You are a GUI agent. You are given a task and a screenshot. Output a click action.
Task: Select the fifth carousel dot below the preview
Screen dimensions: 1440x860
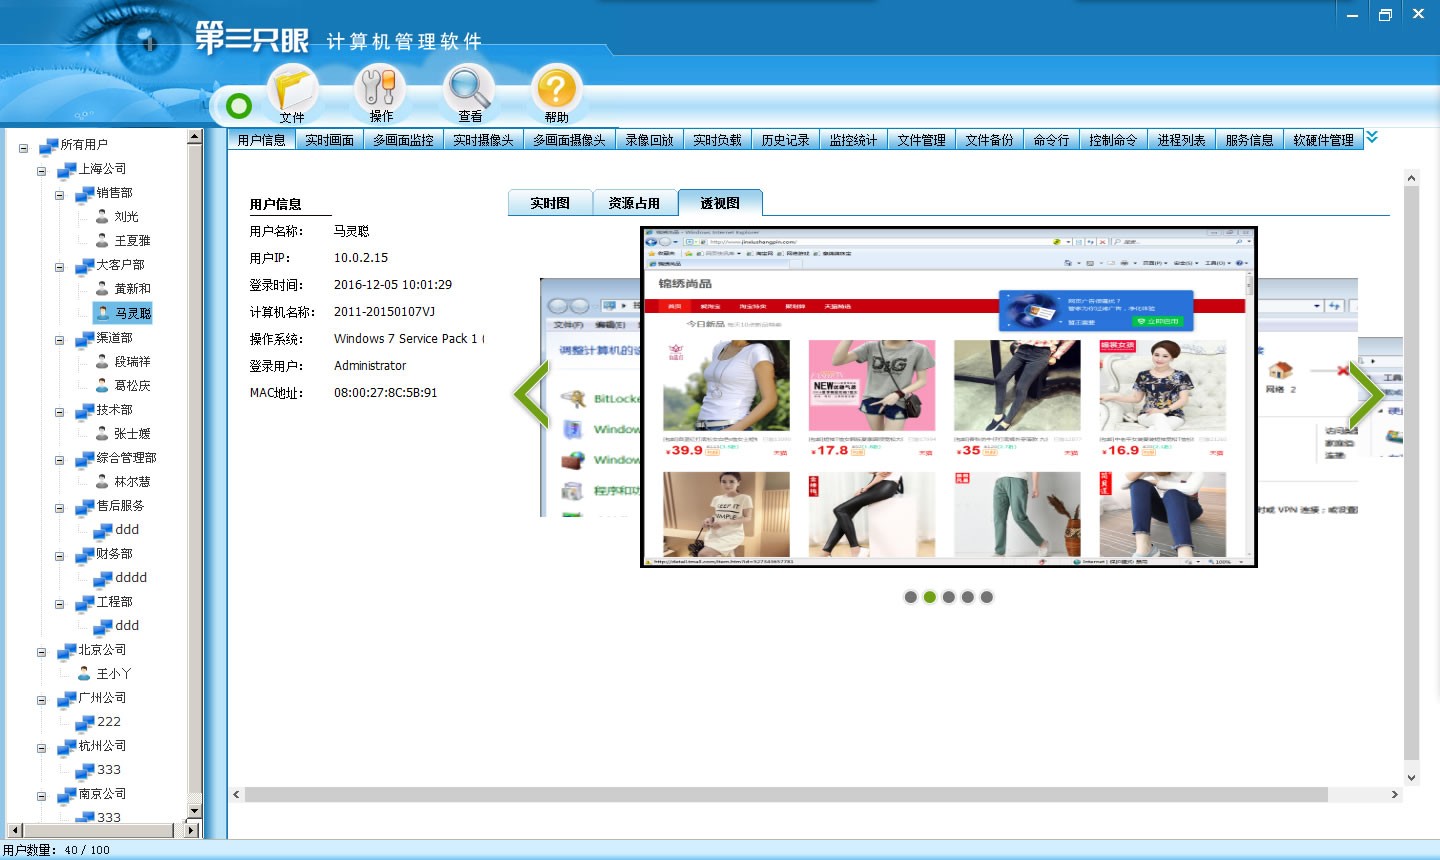(986, 597)
